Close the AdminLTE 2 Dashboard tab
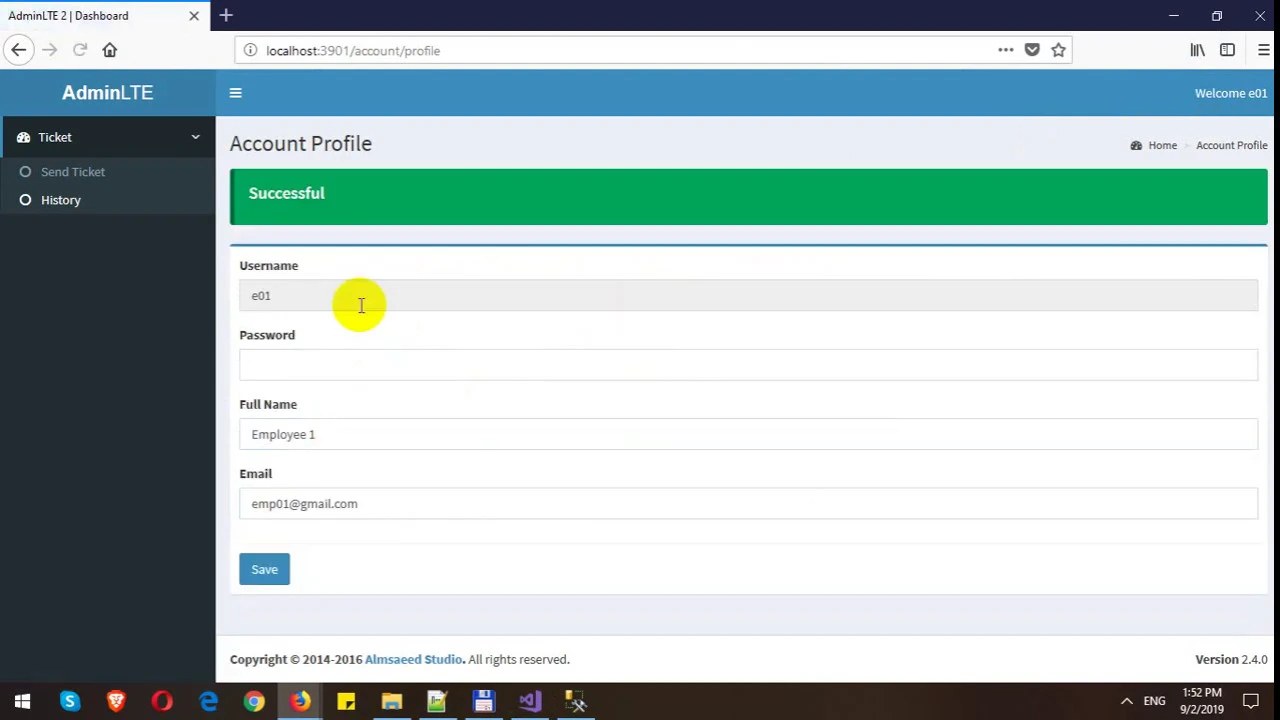 194,16
